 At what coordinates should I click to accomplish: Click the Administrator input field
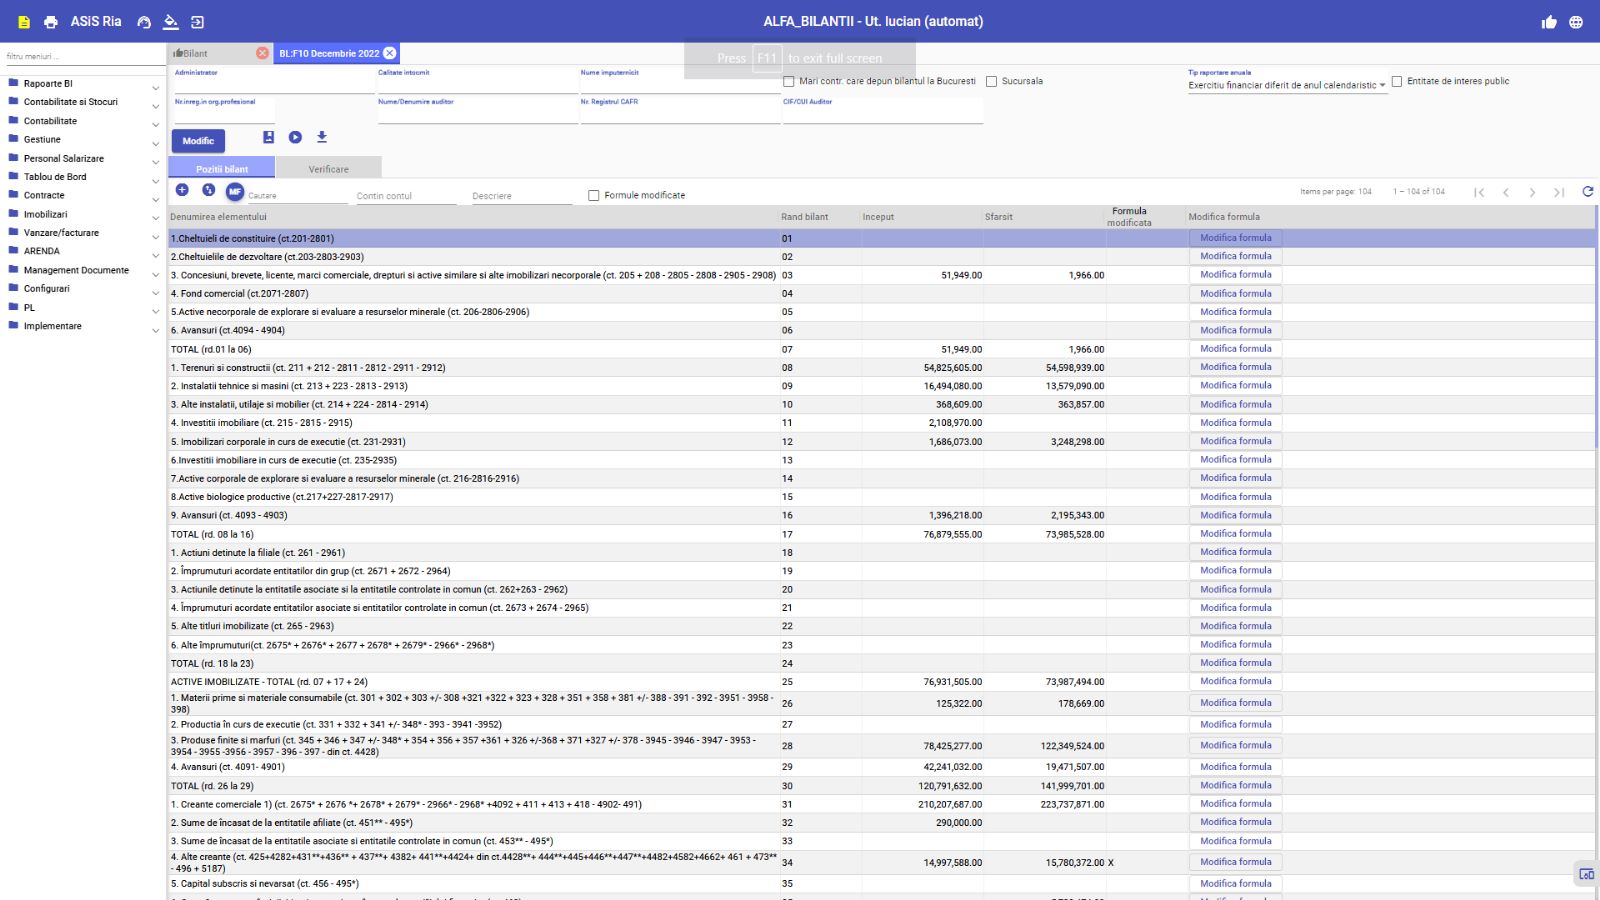(x=273, y=84)
